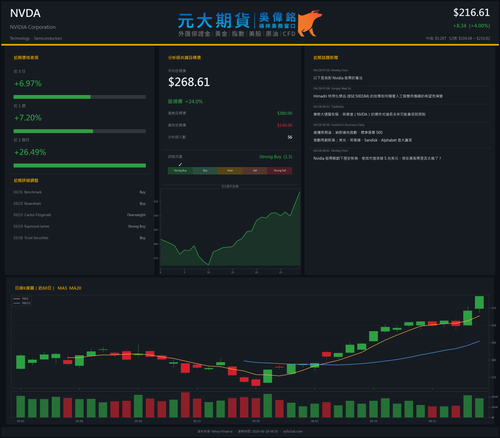This screenshot has width=500, height=438.
Task: Click the $140.00 lowest target value
Action: point(285,125)
